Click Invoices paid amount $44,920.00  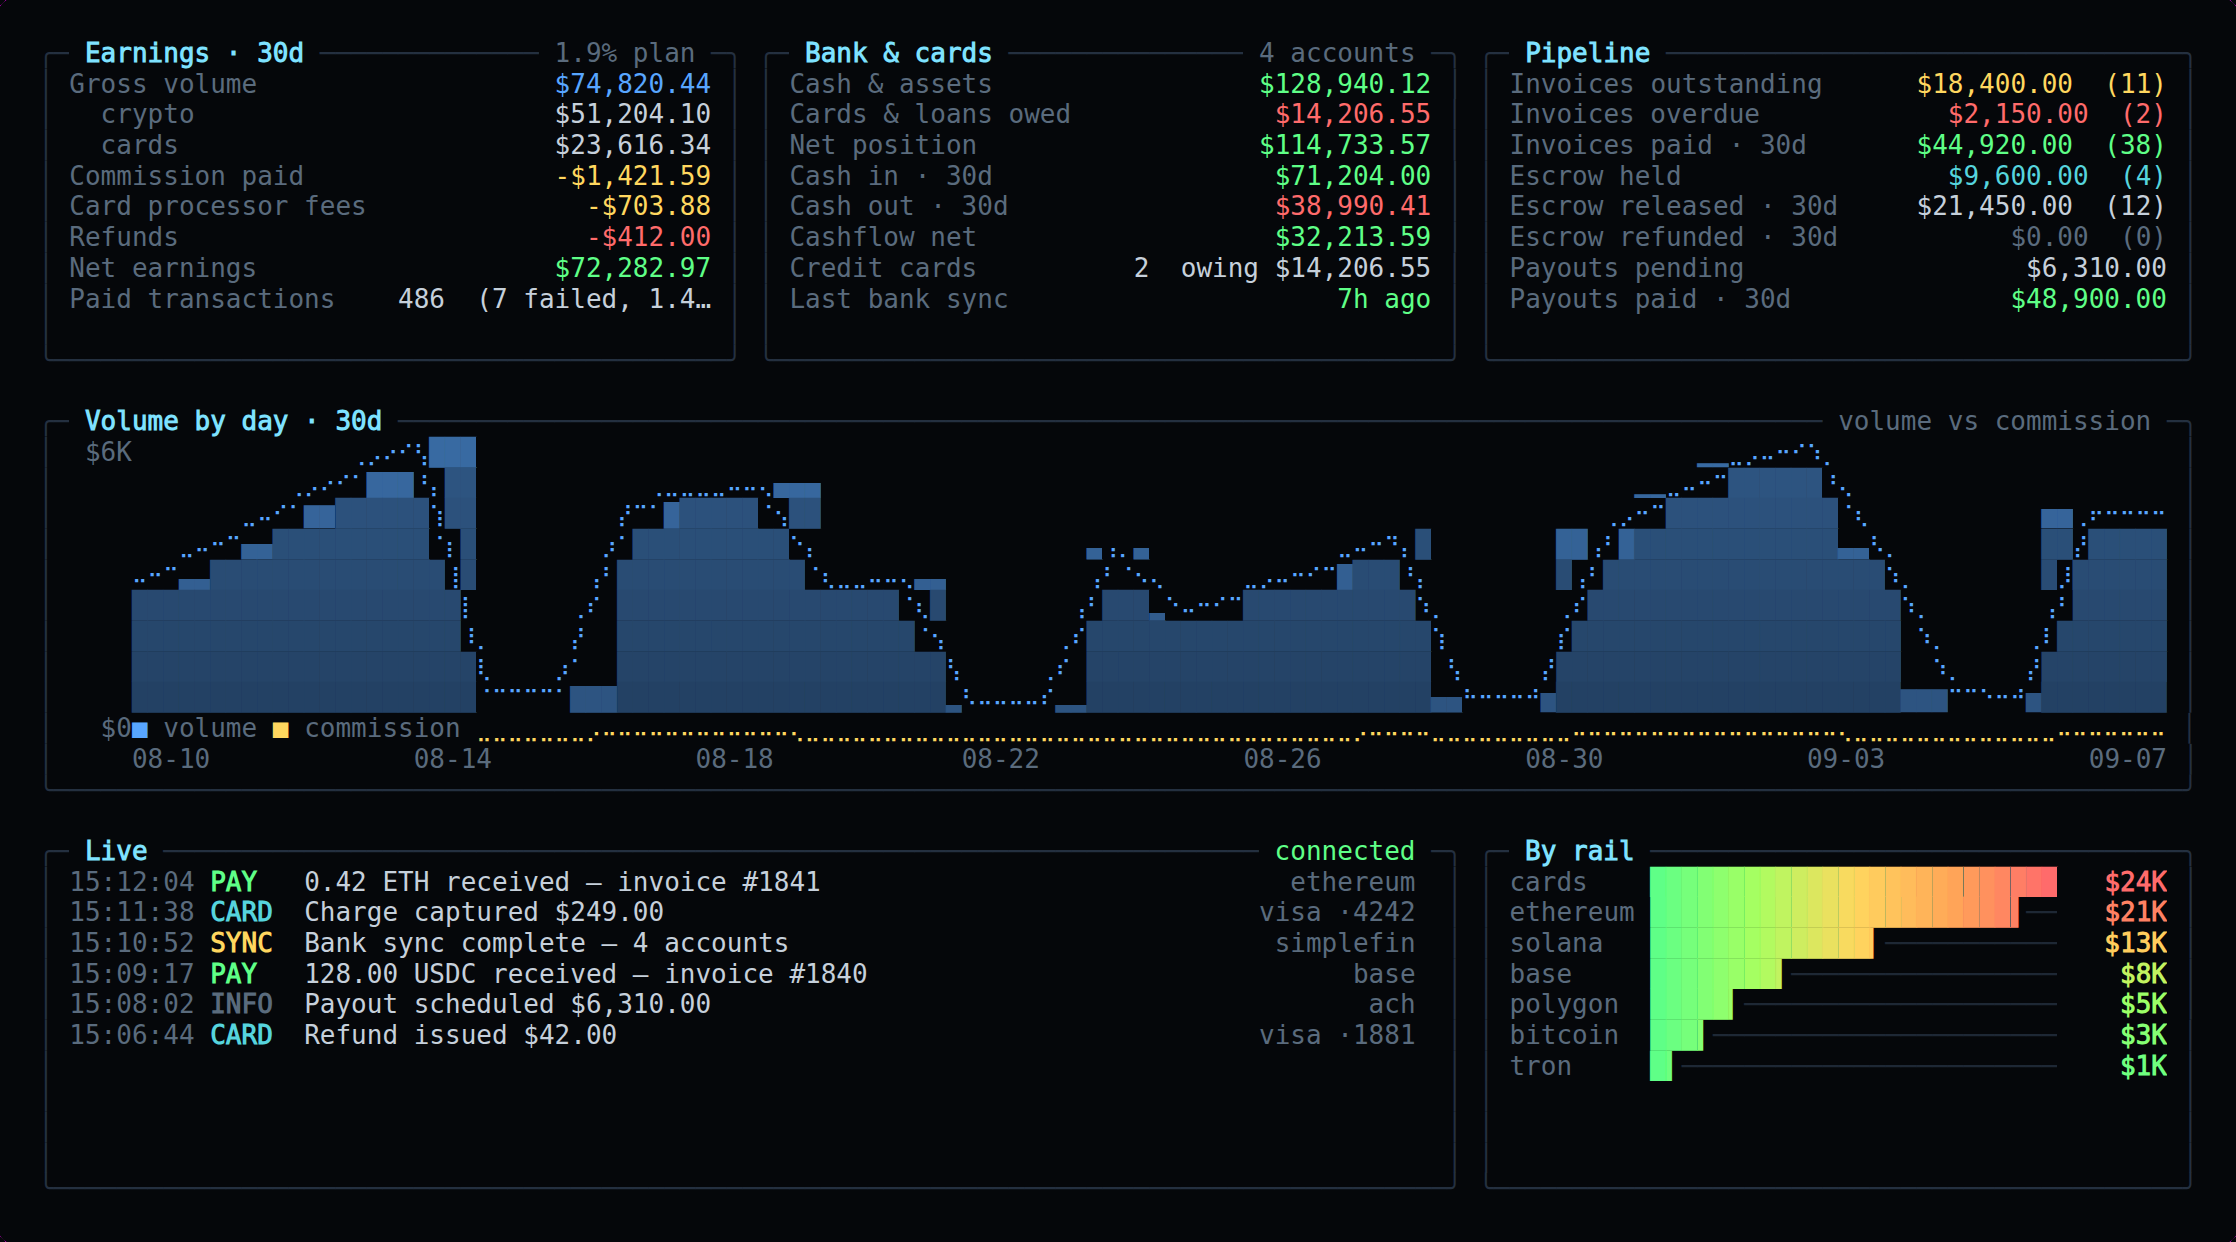tap(1994, 145)
